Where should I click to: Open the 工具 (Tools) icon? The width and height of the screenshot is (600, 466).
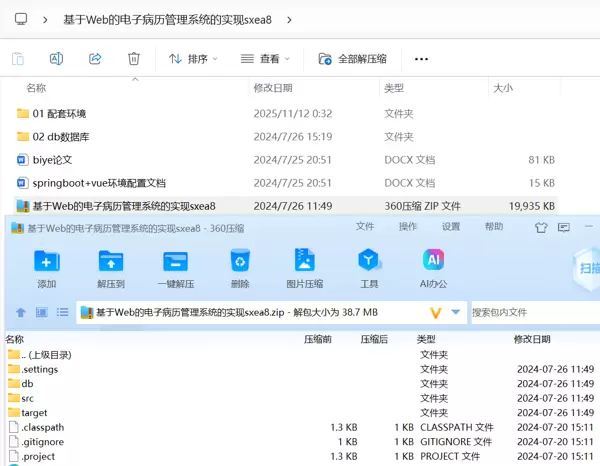point(369,262)
